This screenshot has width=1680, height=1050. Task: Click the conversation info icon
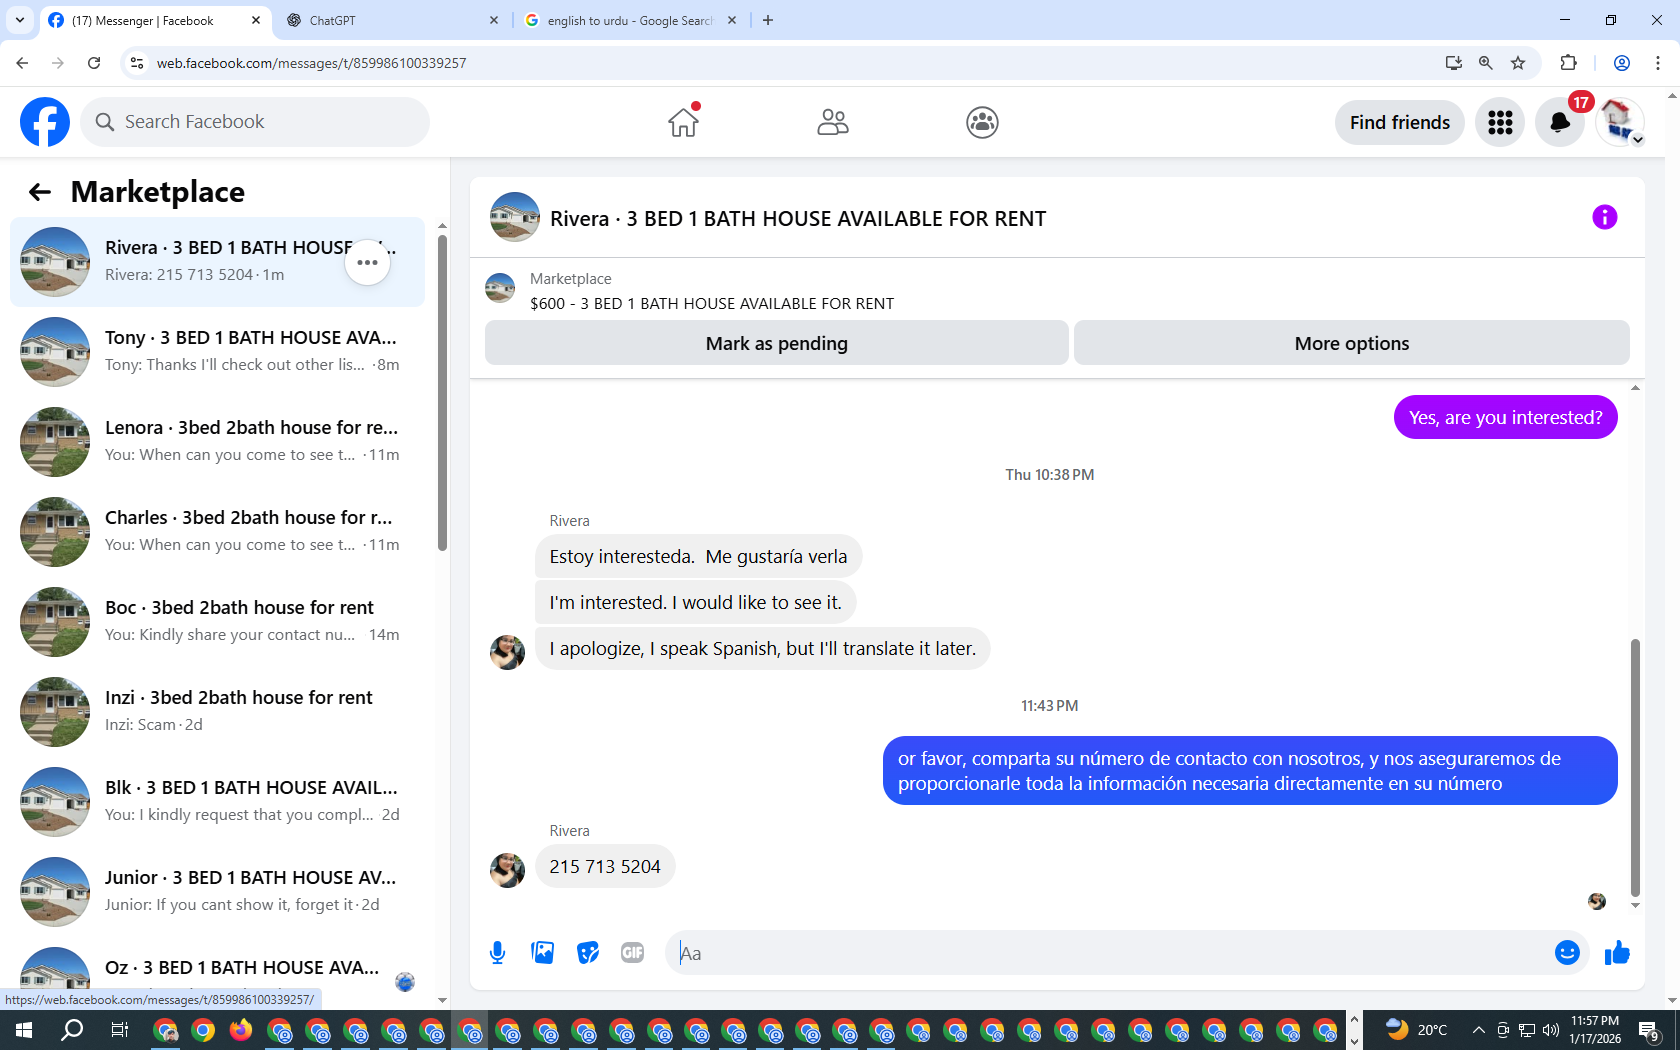1604,217
